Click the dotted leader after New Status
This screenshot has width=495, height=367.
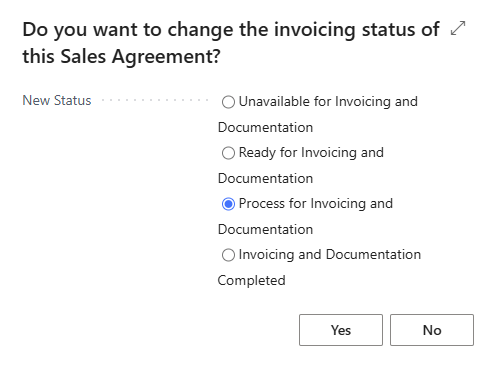tap(155, 100)
